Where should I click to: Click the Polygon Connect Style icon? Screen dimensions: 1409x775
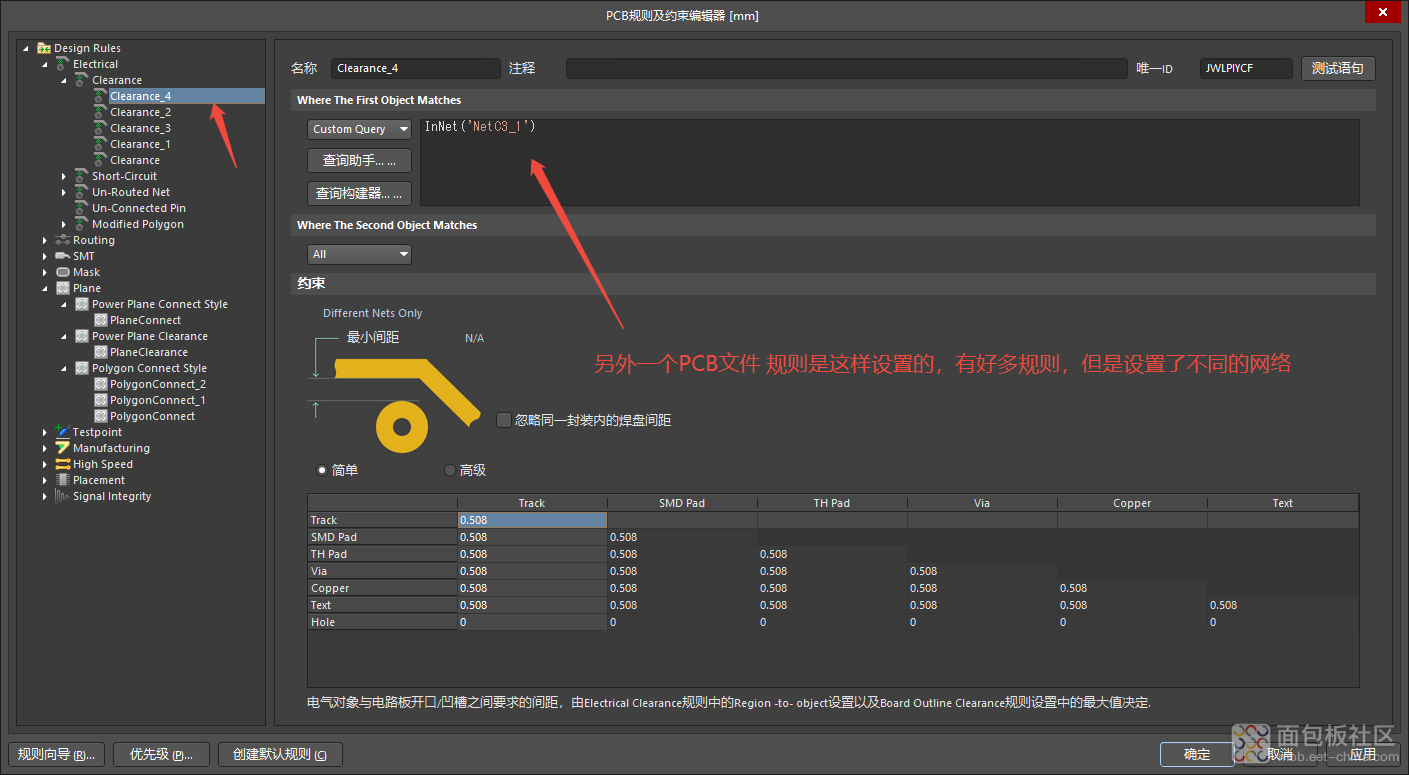tap(82, 368)
